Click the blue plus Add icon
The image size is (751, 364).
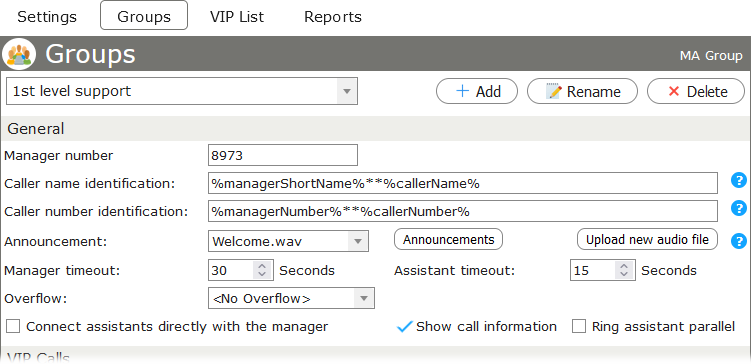click(462, 91)
